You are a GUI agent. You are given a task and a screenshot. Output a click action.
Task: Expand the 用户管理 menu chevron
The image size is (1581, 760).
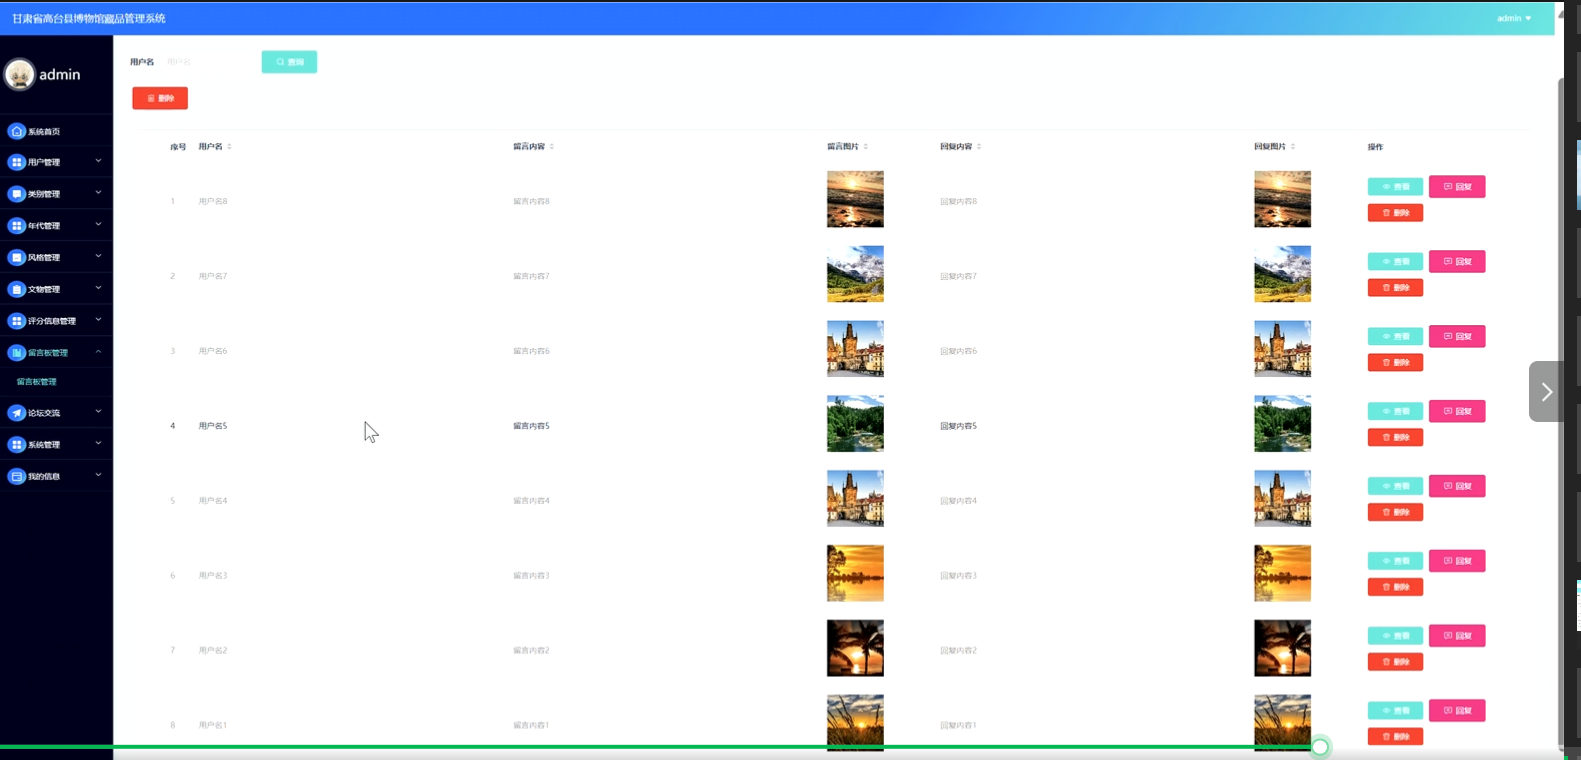(98, 160)
